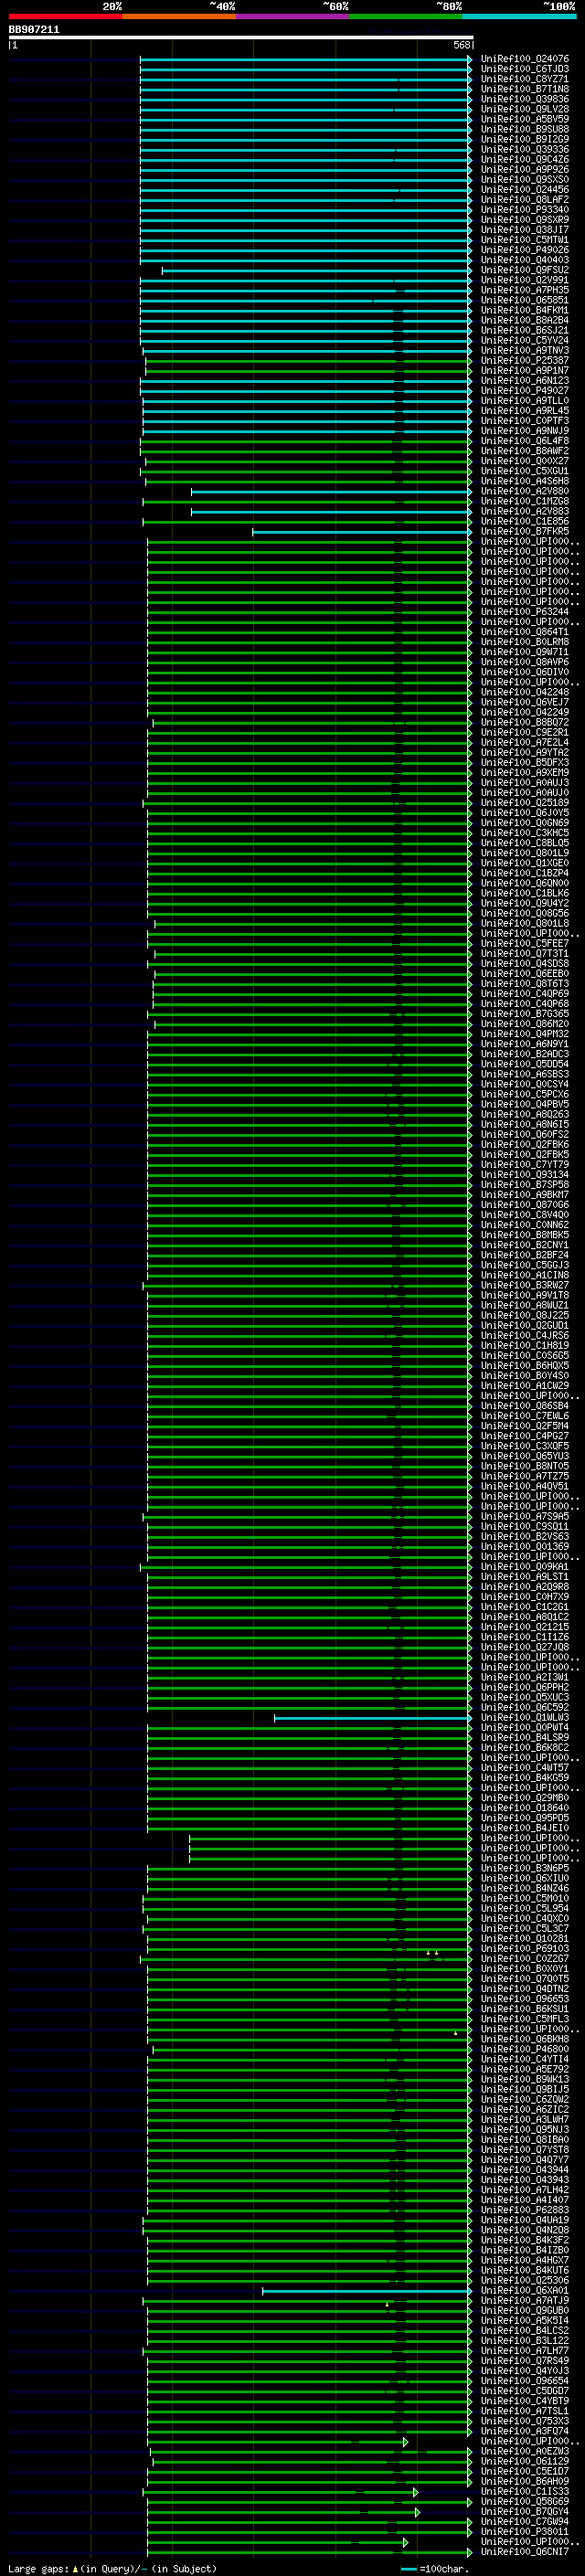Select hit UniRef100_Q8LAF2
The width and height of the screenshot is (585, 2576).
(x=525, y=200)
